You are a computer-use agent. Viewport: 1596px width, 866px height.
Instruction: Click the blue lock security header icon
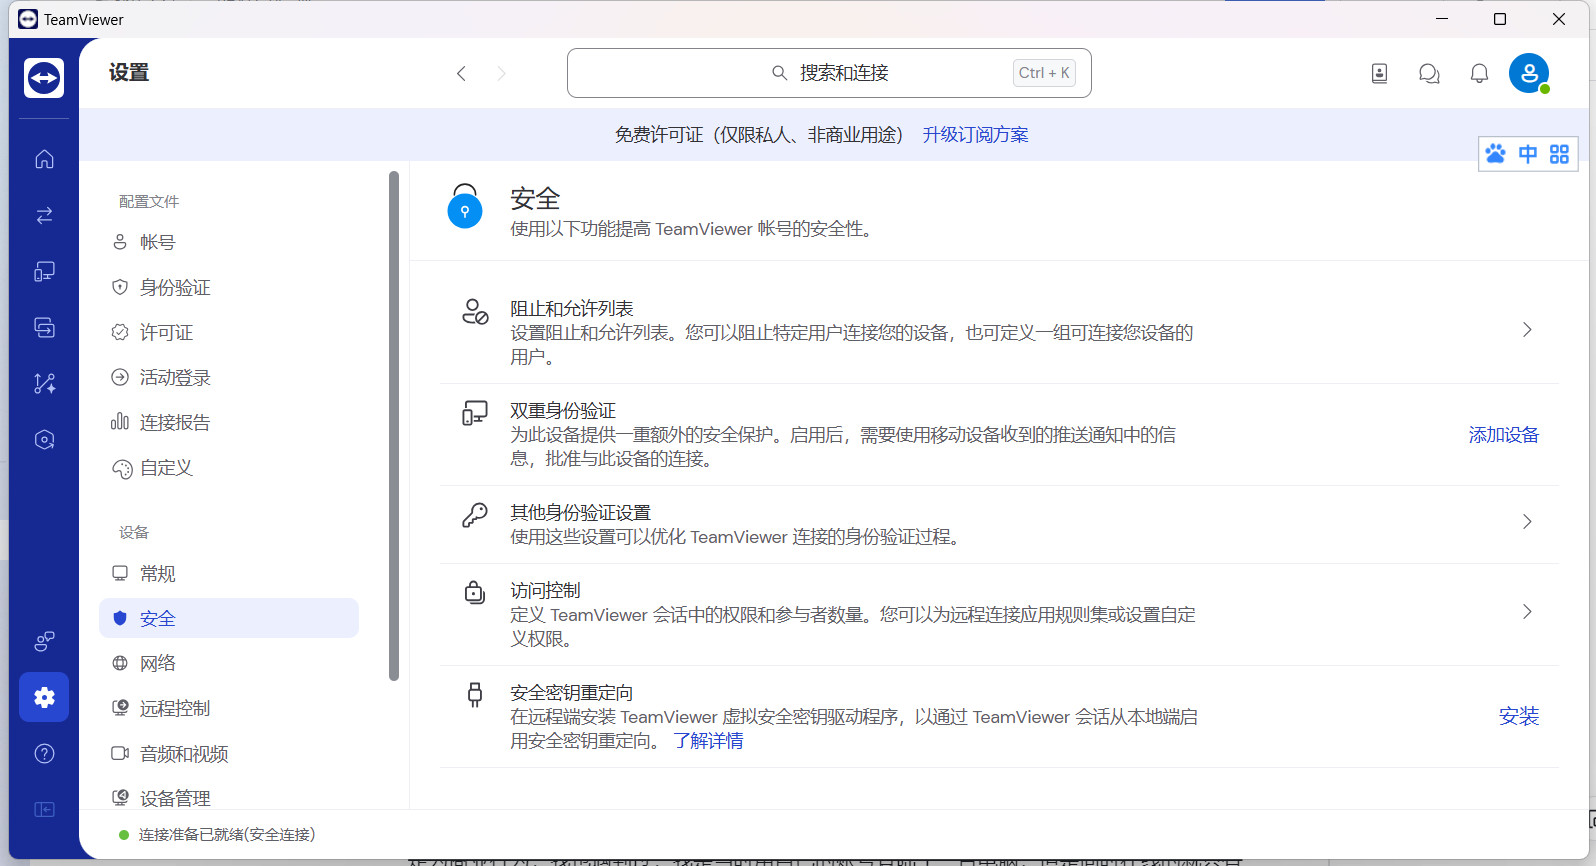pyautogui.click(x=464, y=206)
